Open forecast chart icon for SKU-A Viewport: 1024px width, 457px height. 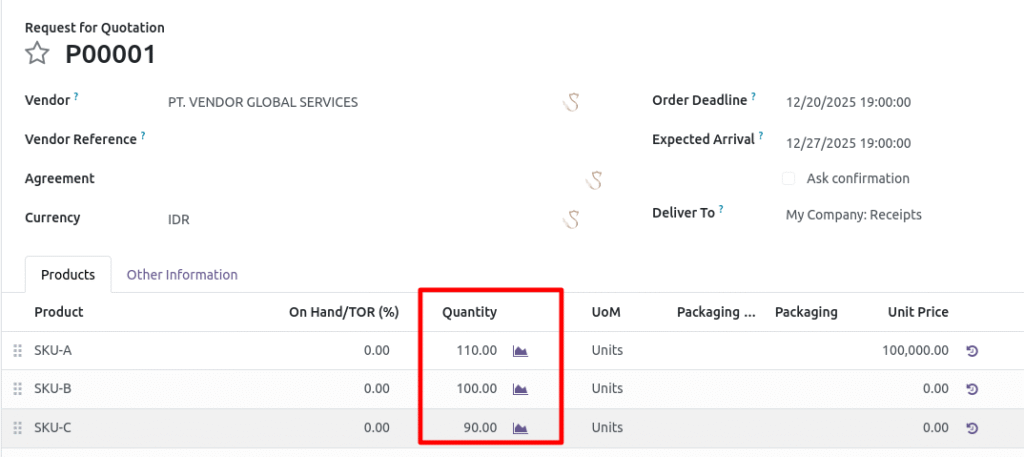[519, 350]
